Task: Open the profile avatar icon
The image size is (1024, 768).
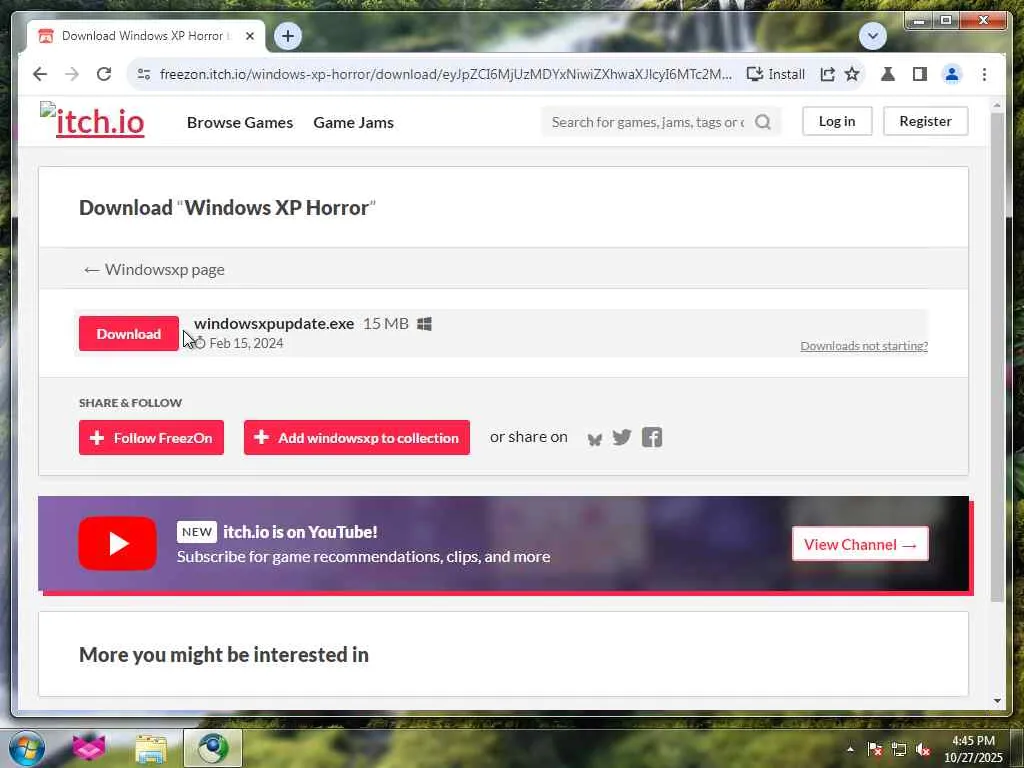Action: [x=952, y=74]
